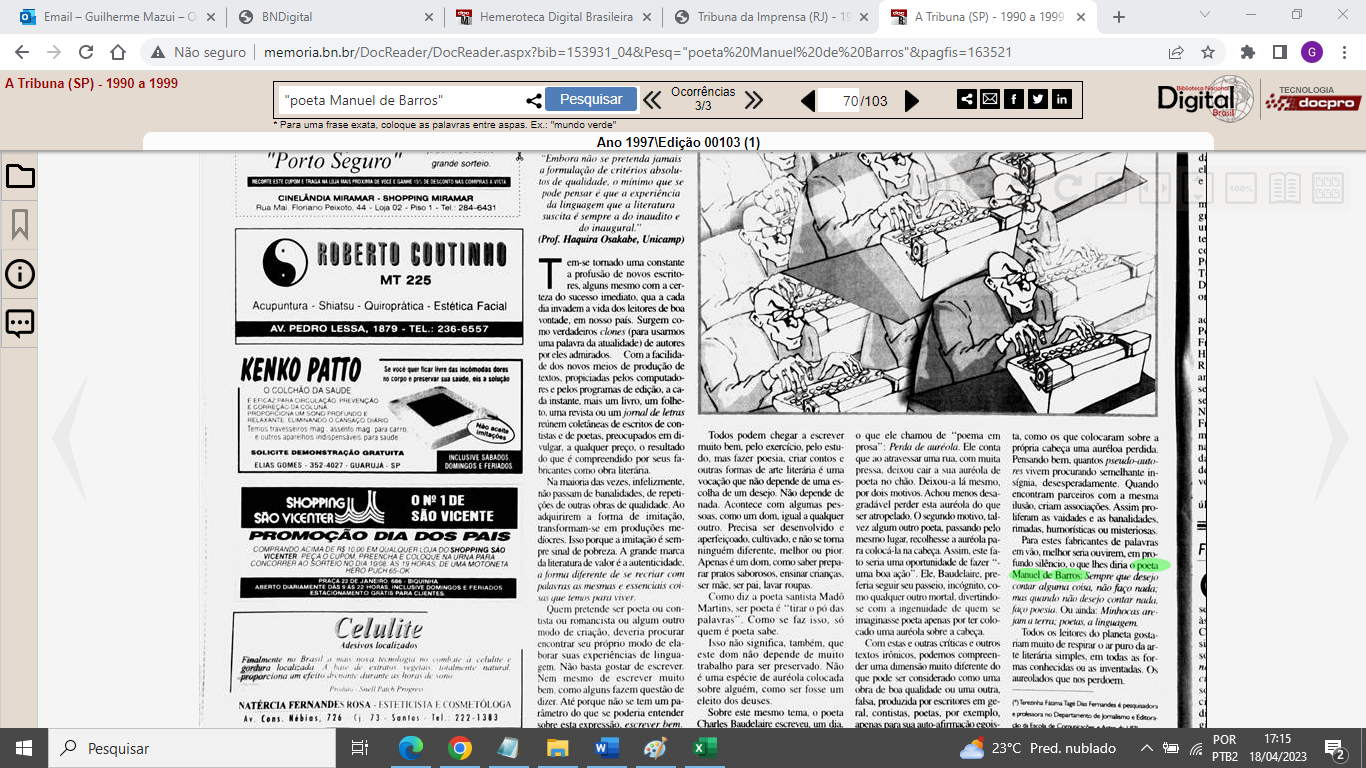
Task: Open the notification center with 2 alerts
Action: (x=1334, y=748)
